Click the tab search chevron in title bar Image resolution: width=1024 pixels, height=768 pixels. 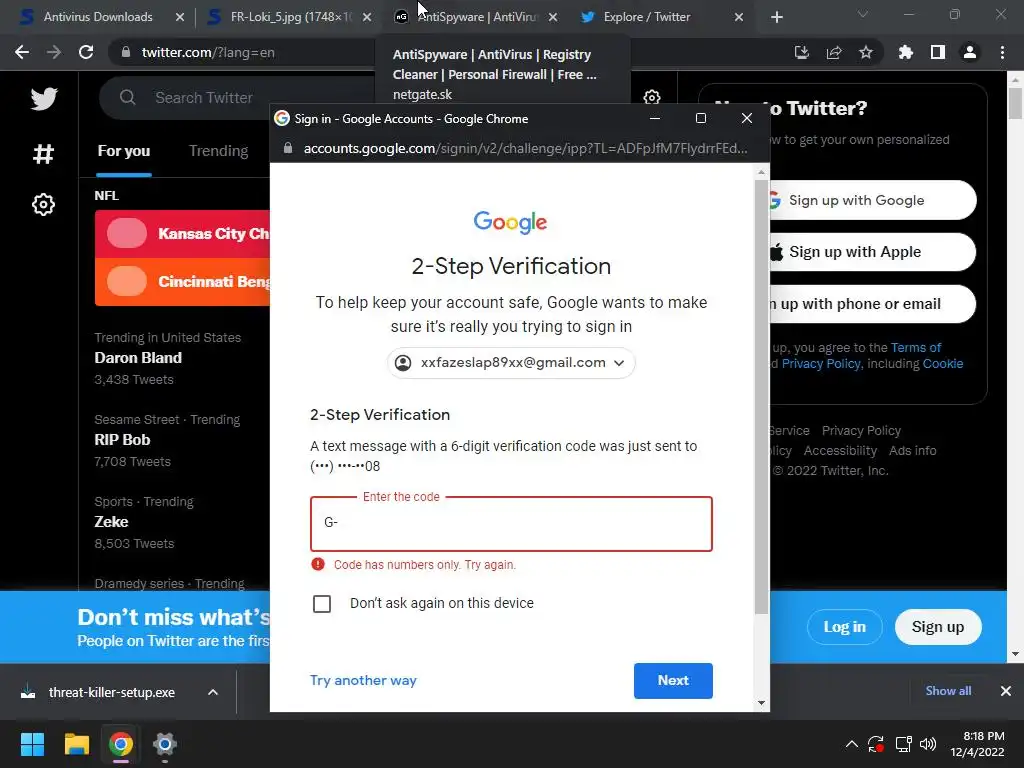(x=862, y=14)
